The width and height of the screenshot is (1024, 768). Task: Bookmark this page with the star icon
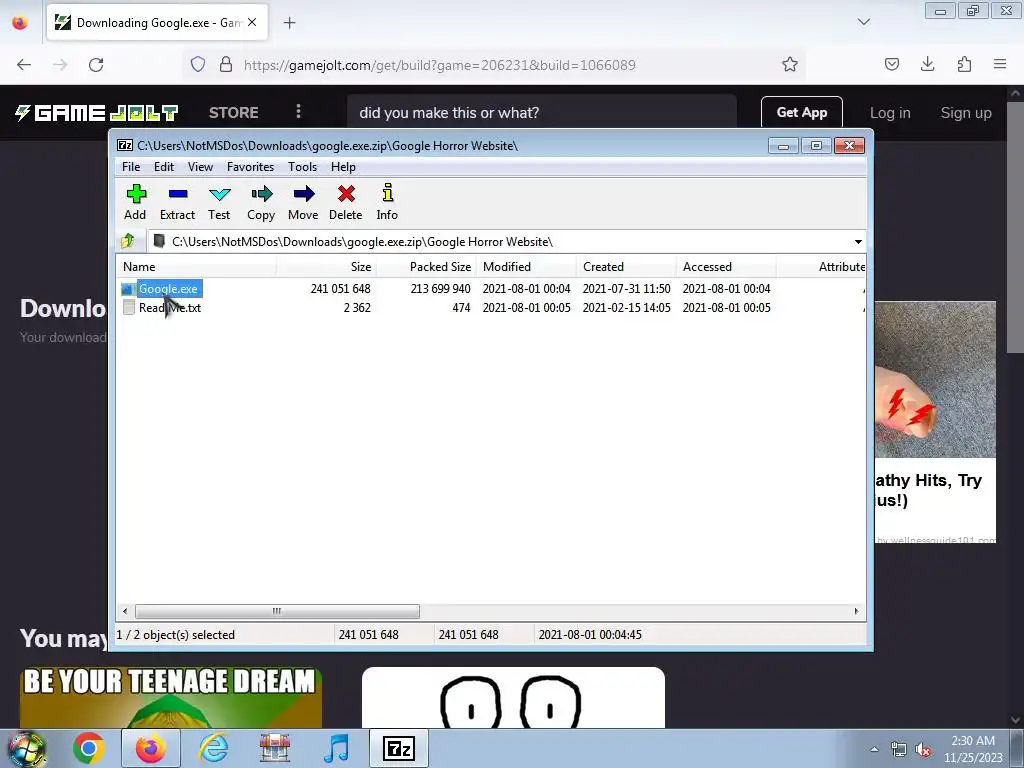click(x=790, y=65)
